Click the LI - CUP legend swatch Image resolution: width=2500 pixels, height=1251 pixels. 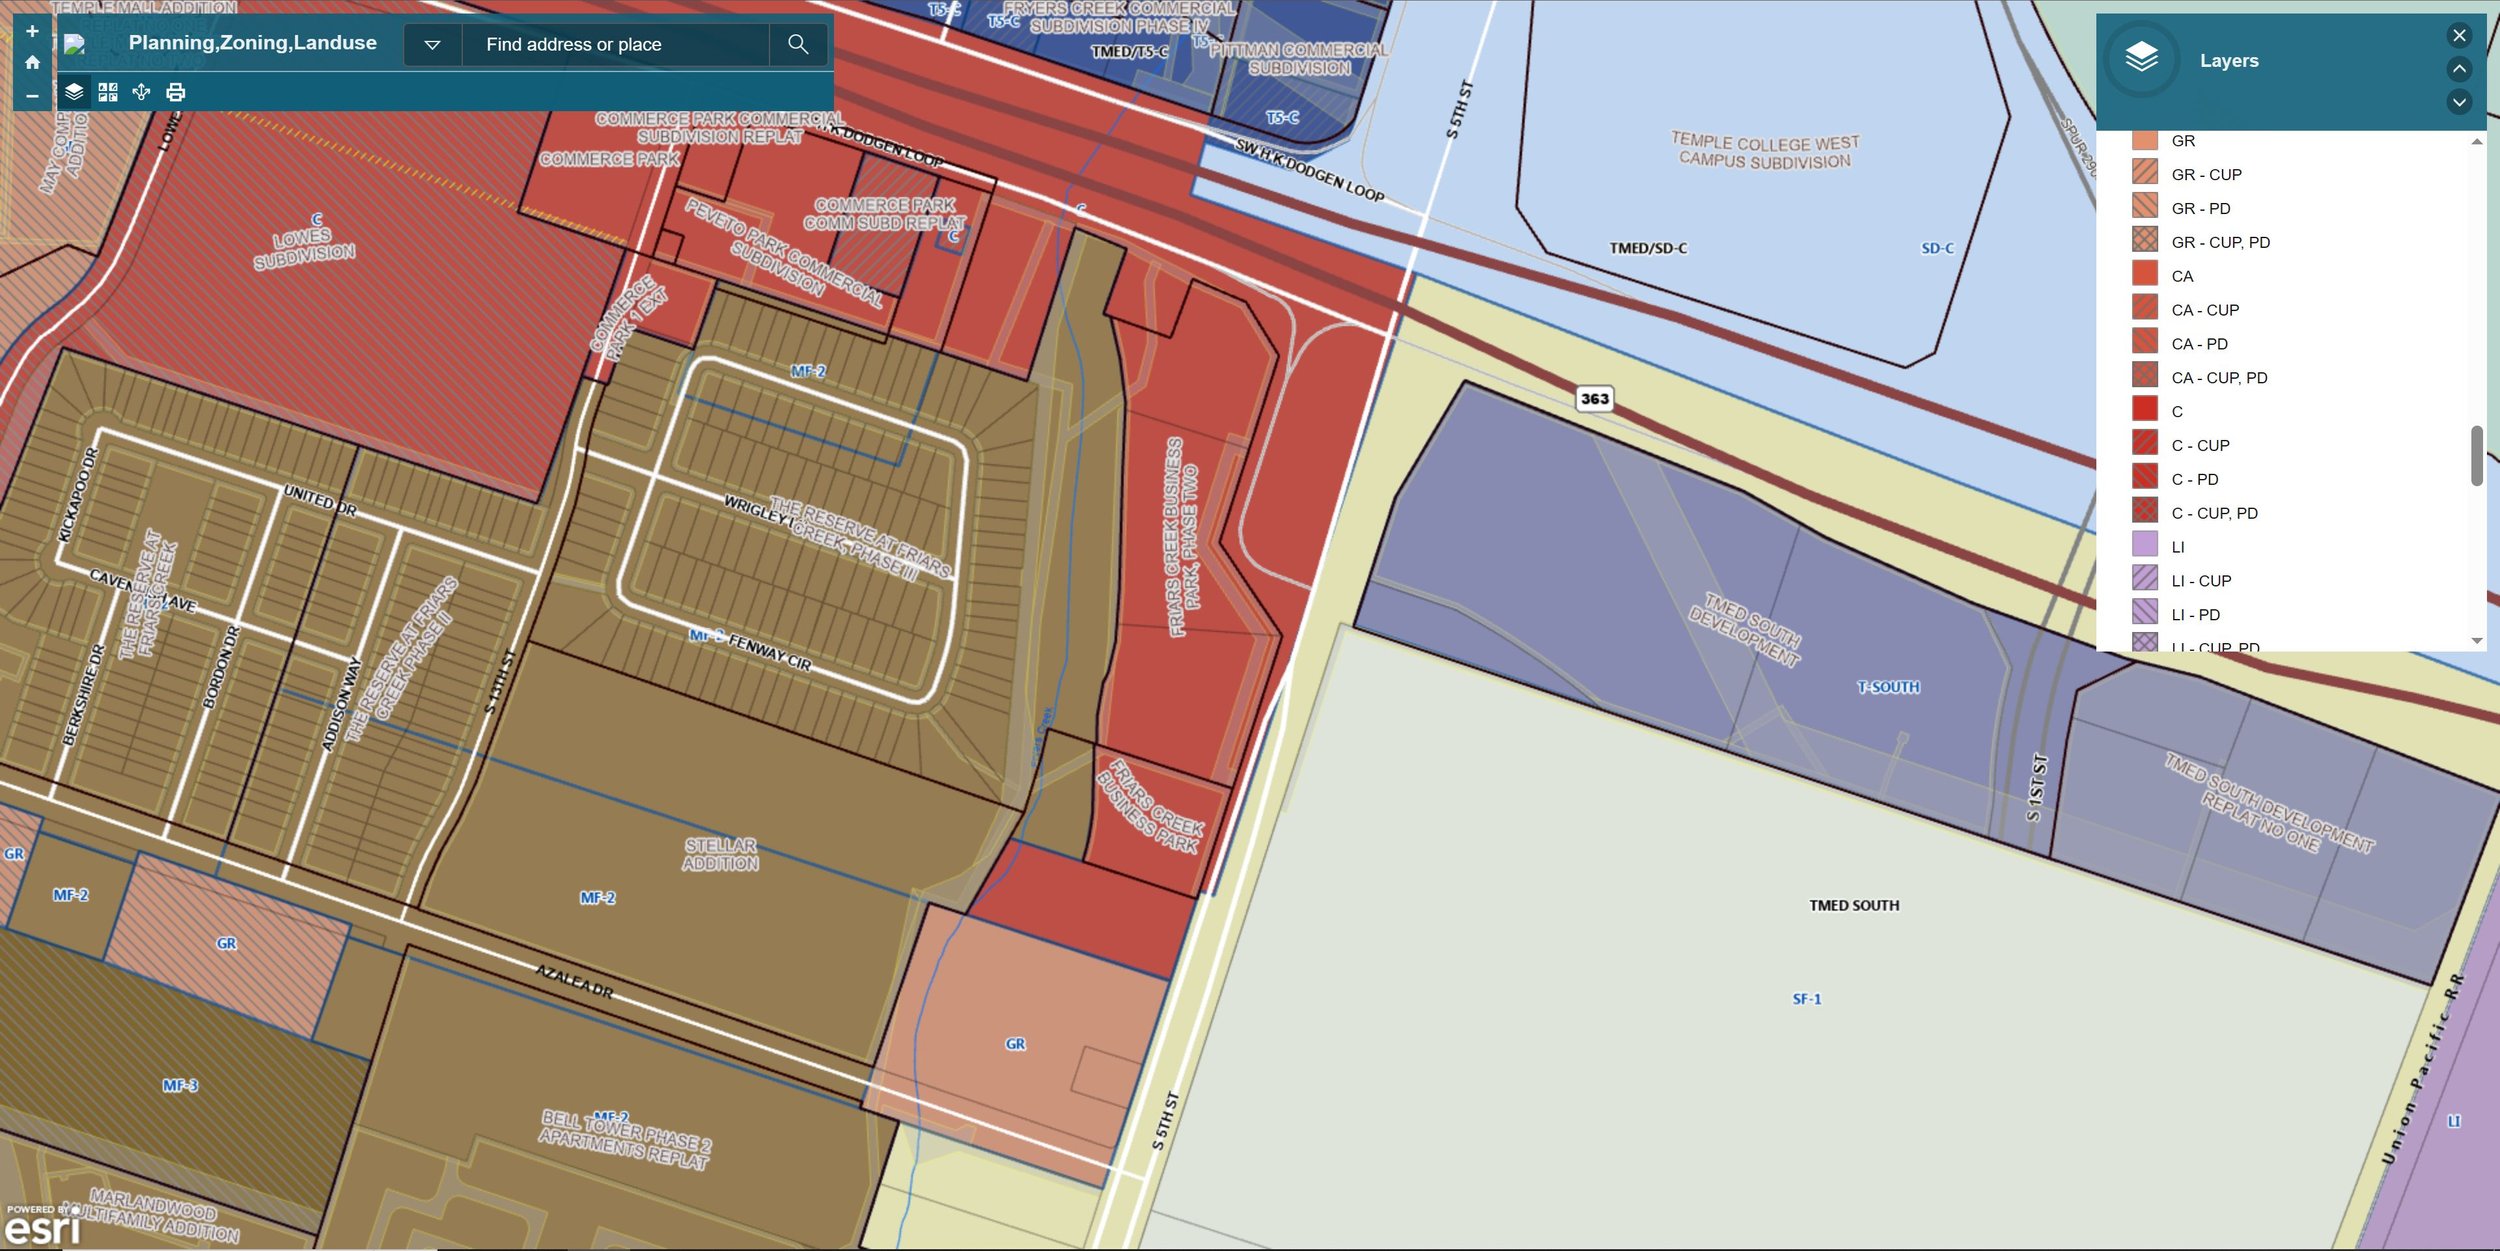coord(2145,579)
